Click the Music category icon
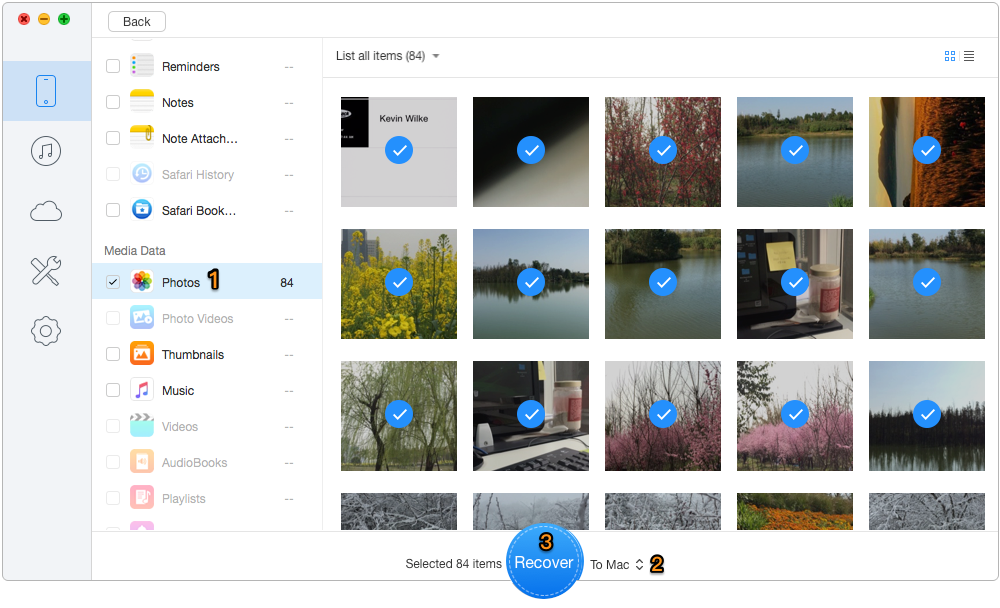Image resolution: width=1000 pixels, height=608 pixels. point(142,390)
